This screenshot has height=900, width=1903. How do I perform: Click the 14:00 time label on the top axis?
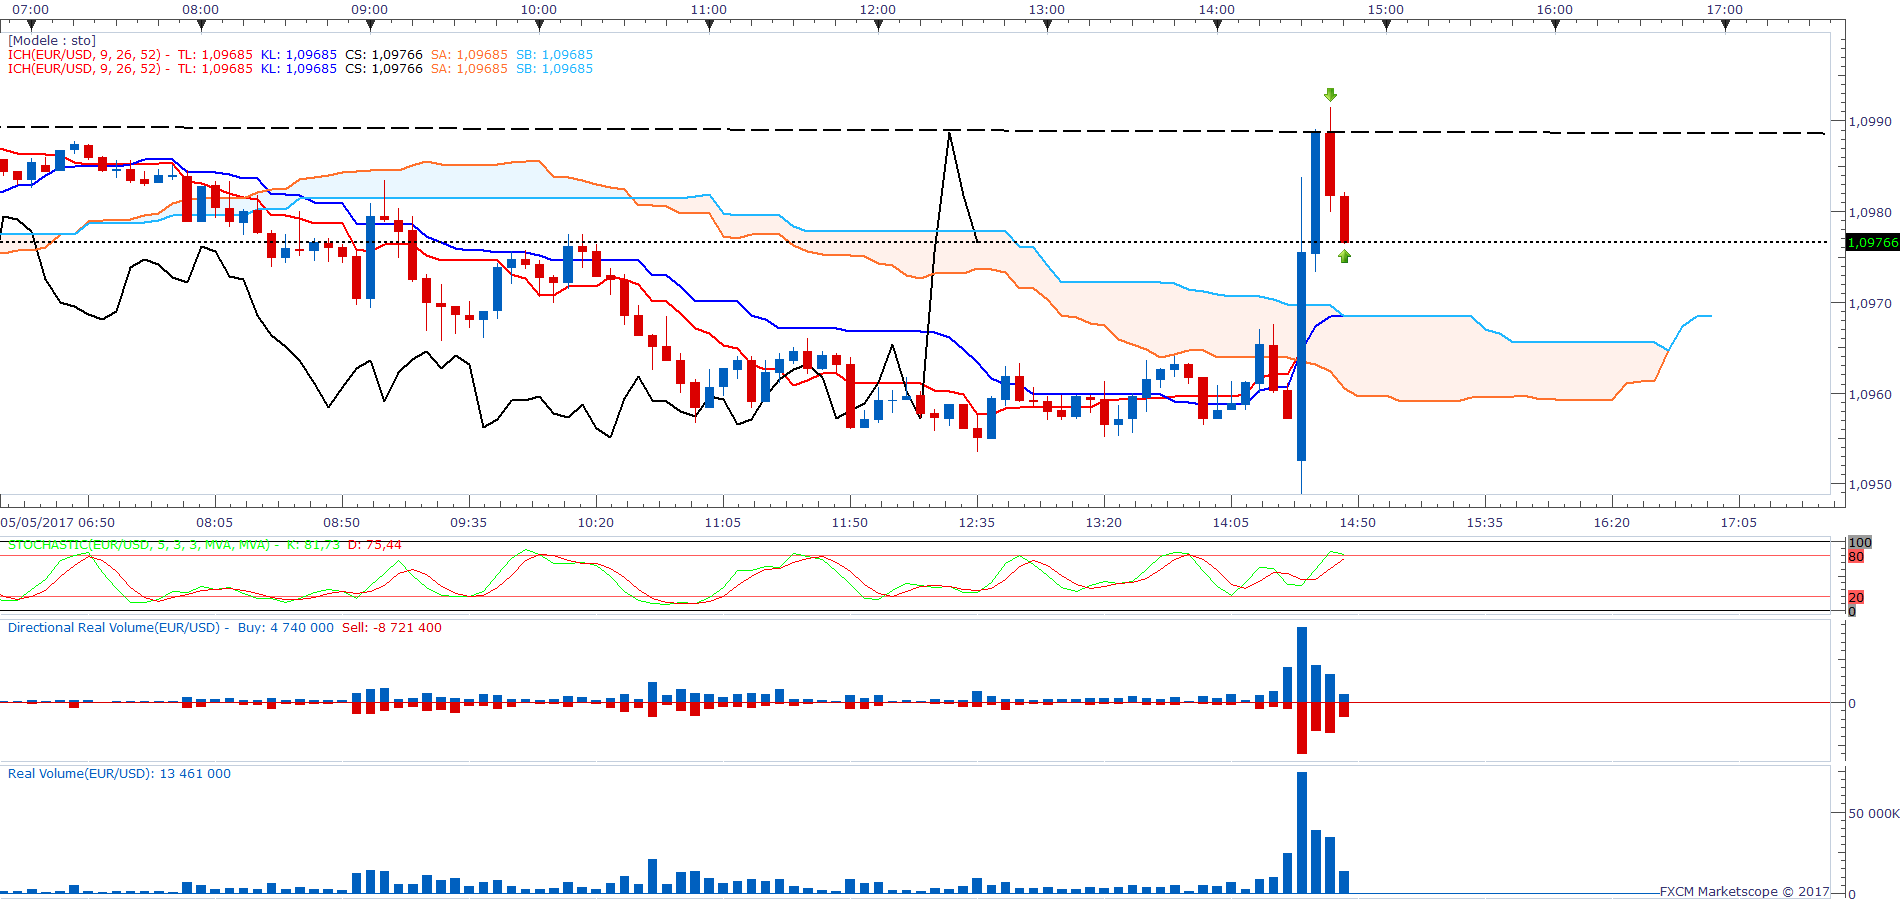click(x=1217, y=10)
